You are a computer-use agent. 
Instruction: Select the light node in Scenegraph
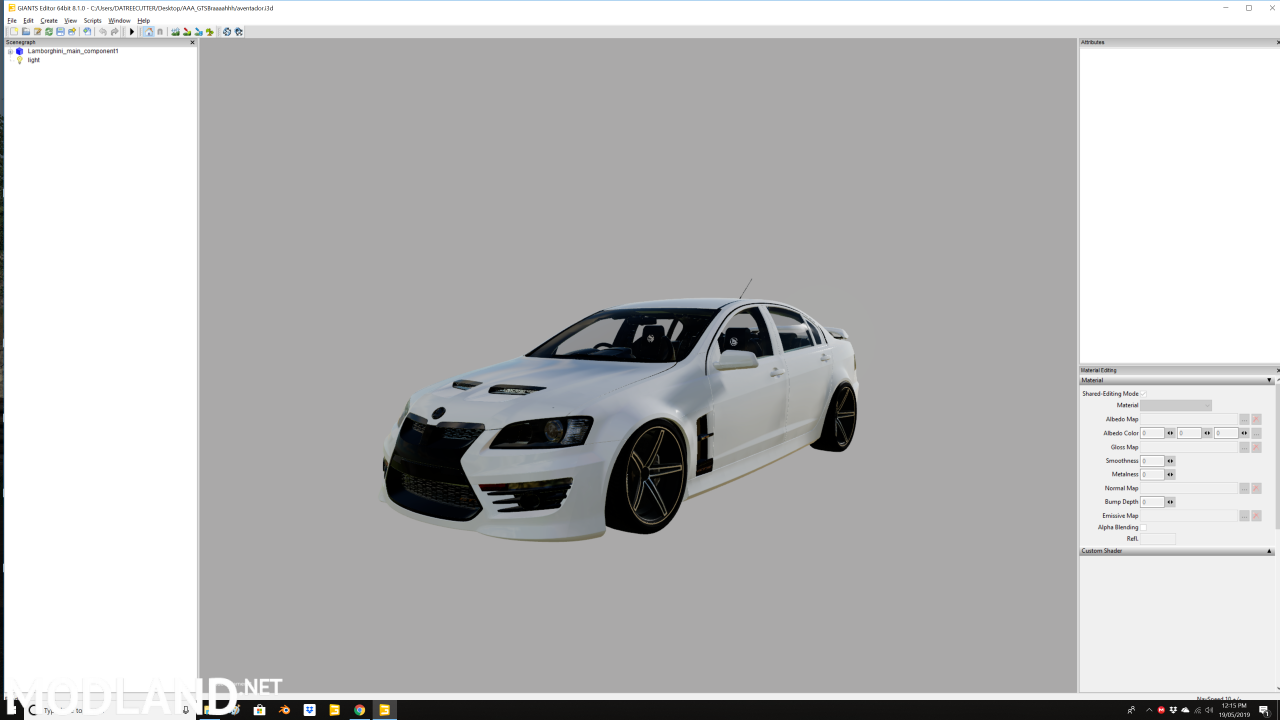click(34, 60)
